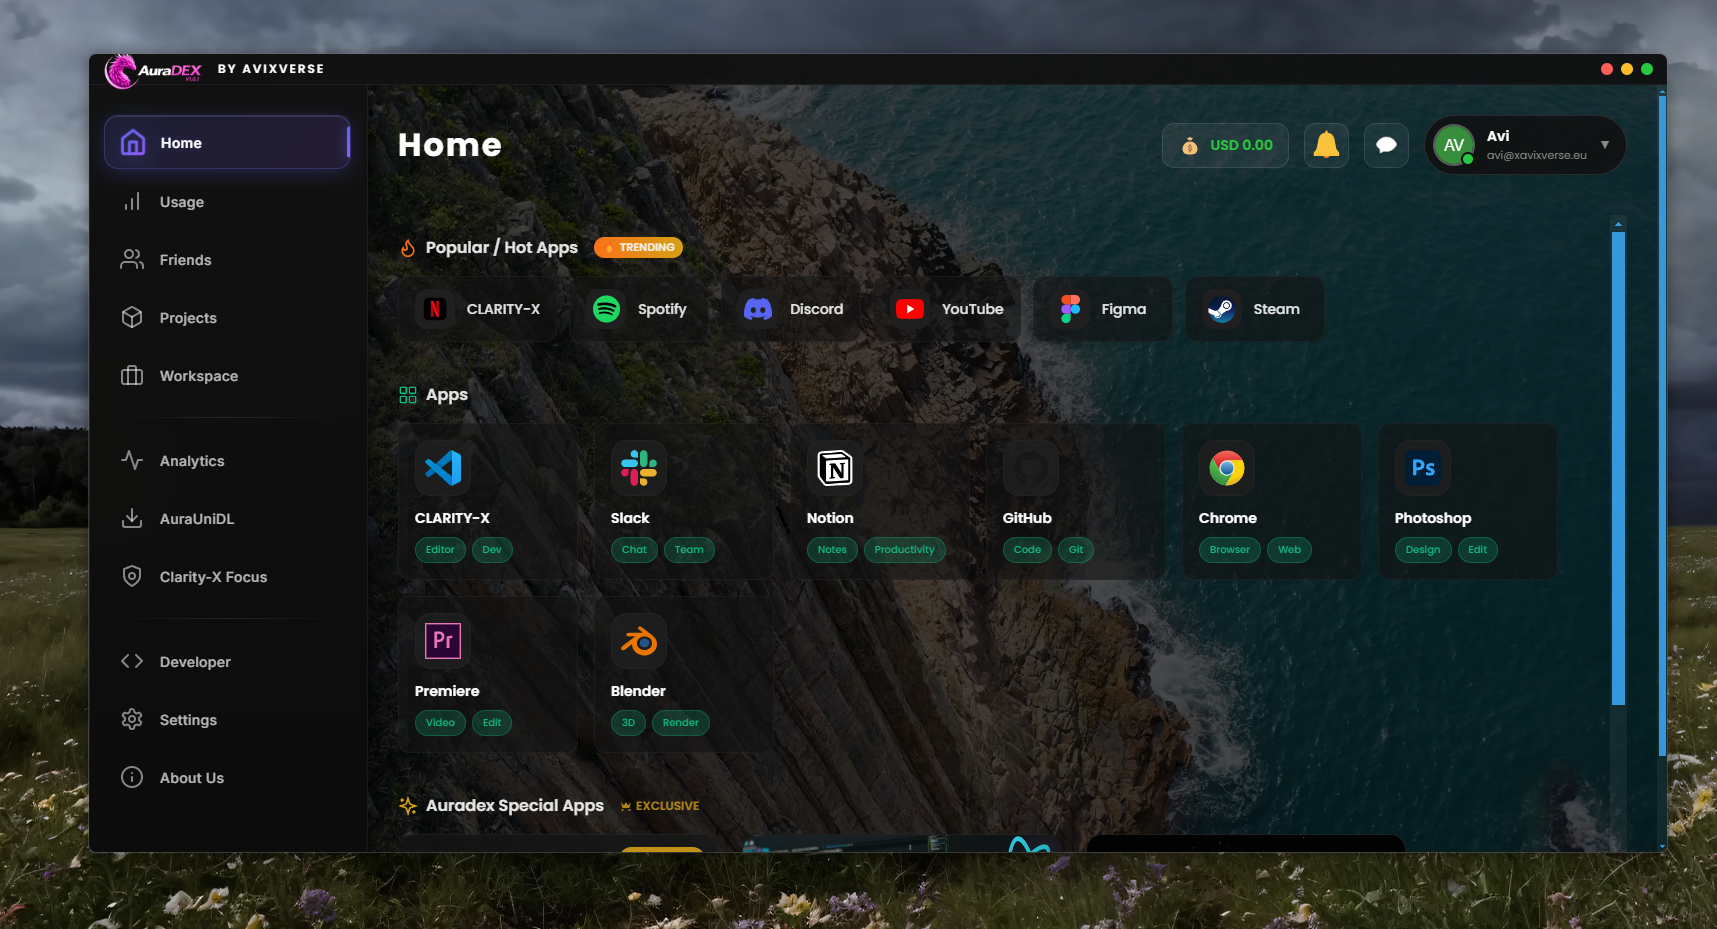The height and width of the screenshot is (929, 1717).
Task: Click the Git tag on GitHub card
Action: 1076,550
